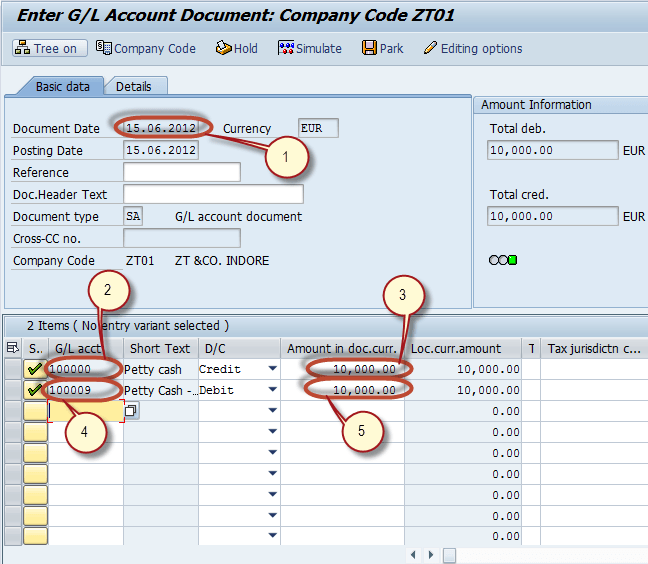Click the table select-all icon in header corner
The width and height of the screenshot is (648, 564).
click(x=12, y=348)
